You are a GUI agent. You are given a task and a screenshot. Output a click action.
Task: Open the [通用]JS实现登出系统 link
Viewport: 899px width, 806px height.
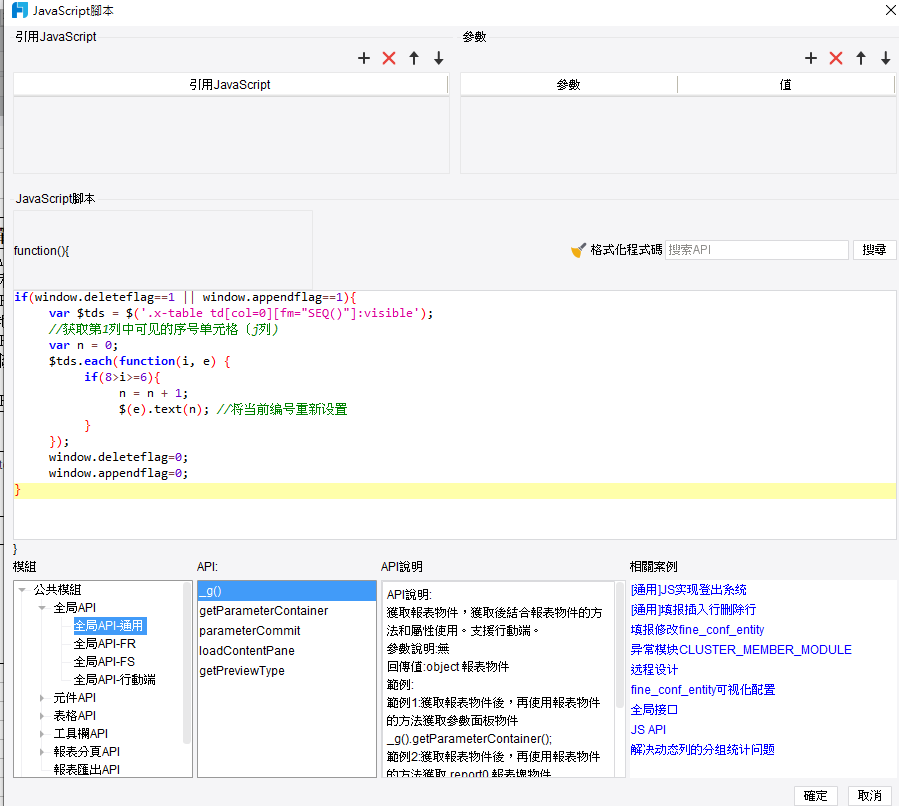point(689,590)
